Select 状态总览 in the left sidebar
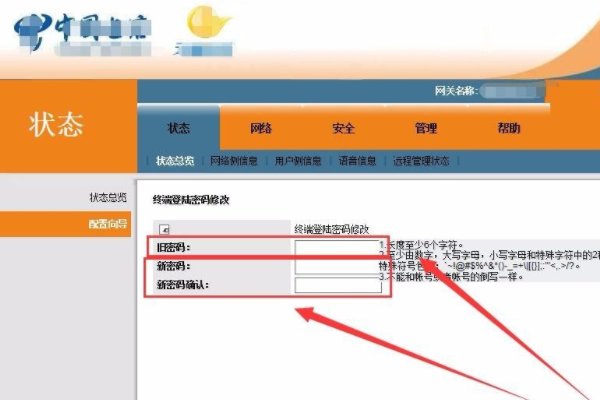 coord(108,198)
